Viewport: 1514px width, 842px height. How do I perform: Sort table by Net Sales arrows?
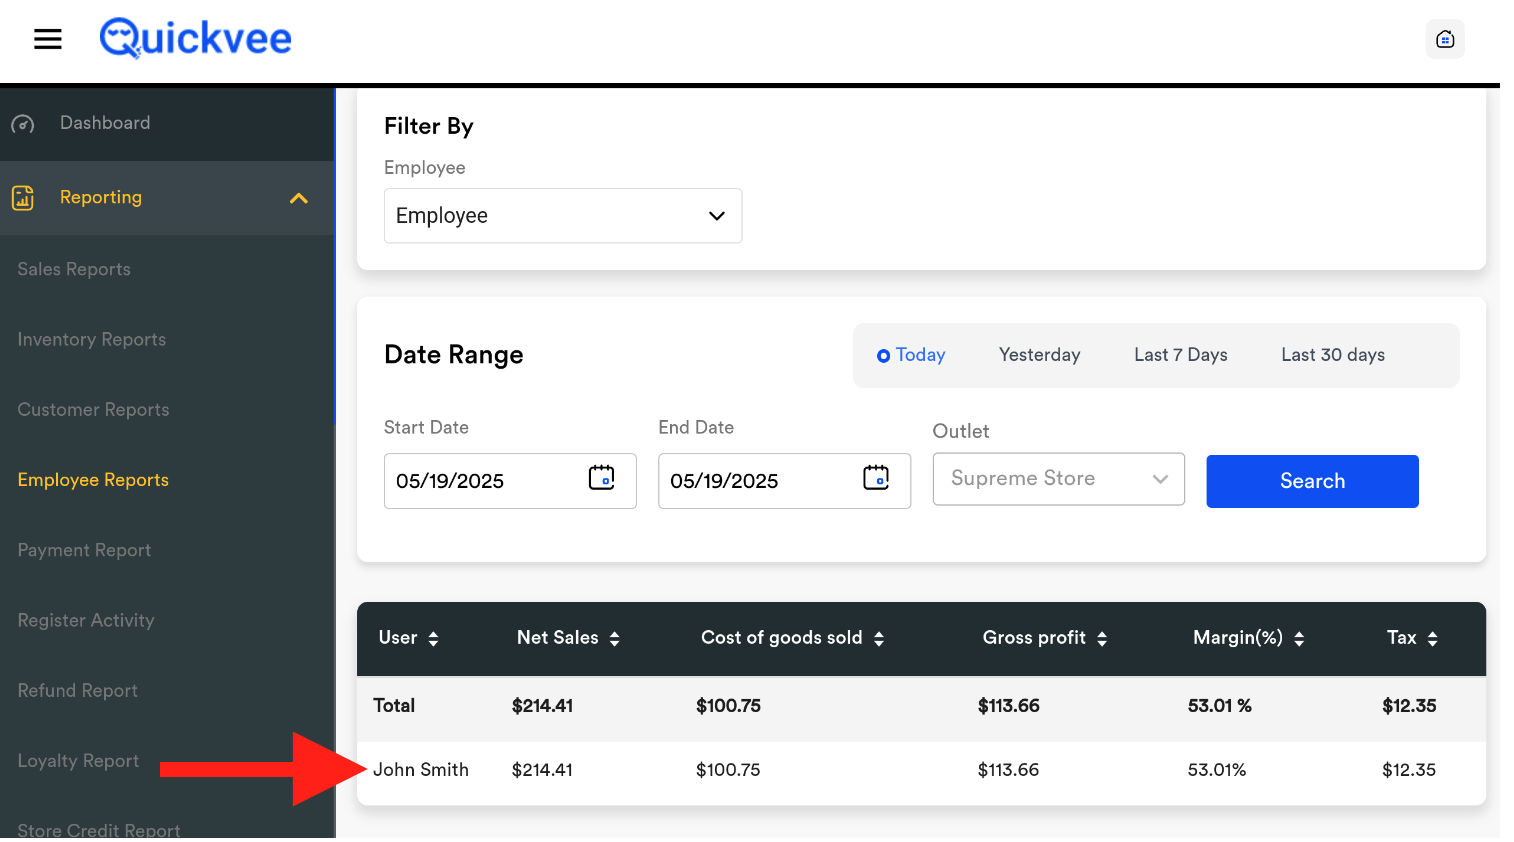[614, 639]
